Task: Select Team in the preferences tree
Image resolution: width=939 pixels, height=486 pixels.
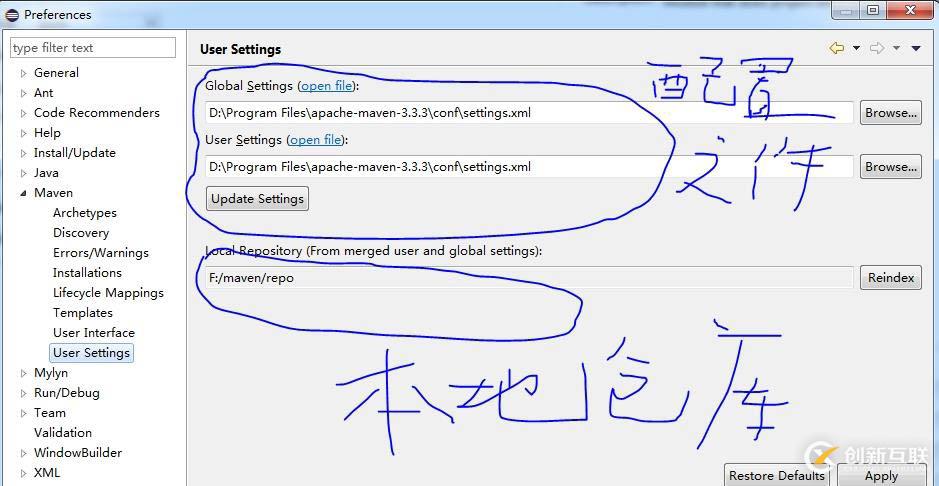Action: click(50, 412)
